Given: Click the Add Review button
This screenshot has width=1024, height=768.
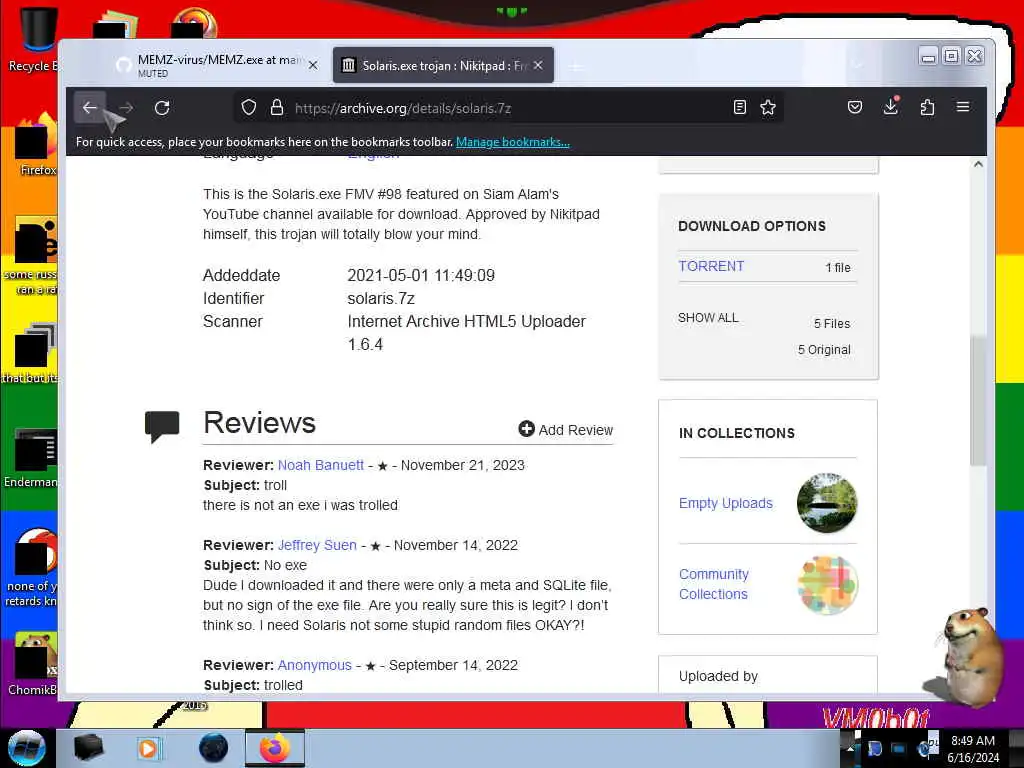Looking at the screenshot, I should [566, 430].
